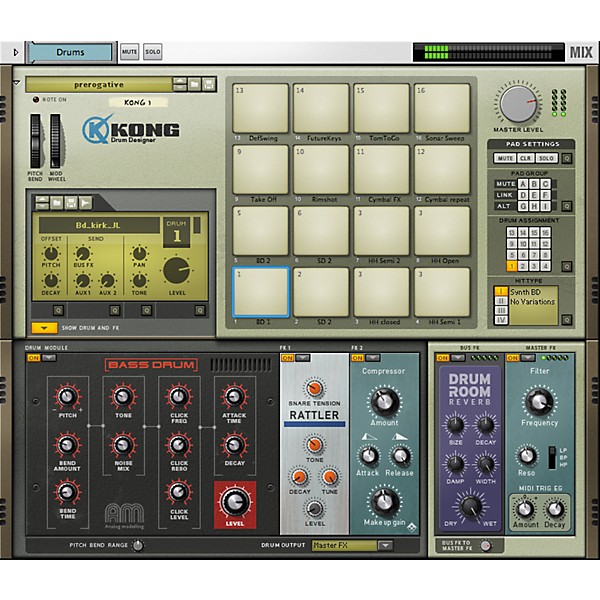Viewport: 600px width, 600px height.
Task: Save the Bd_kirk_JL drum patch with the disk icon
Action: pyautogui.click(x=71, y=202)
